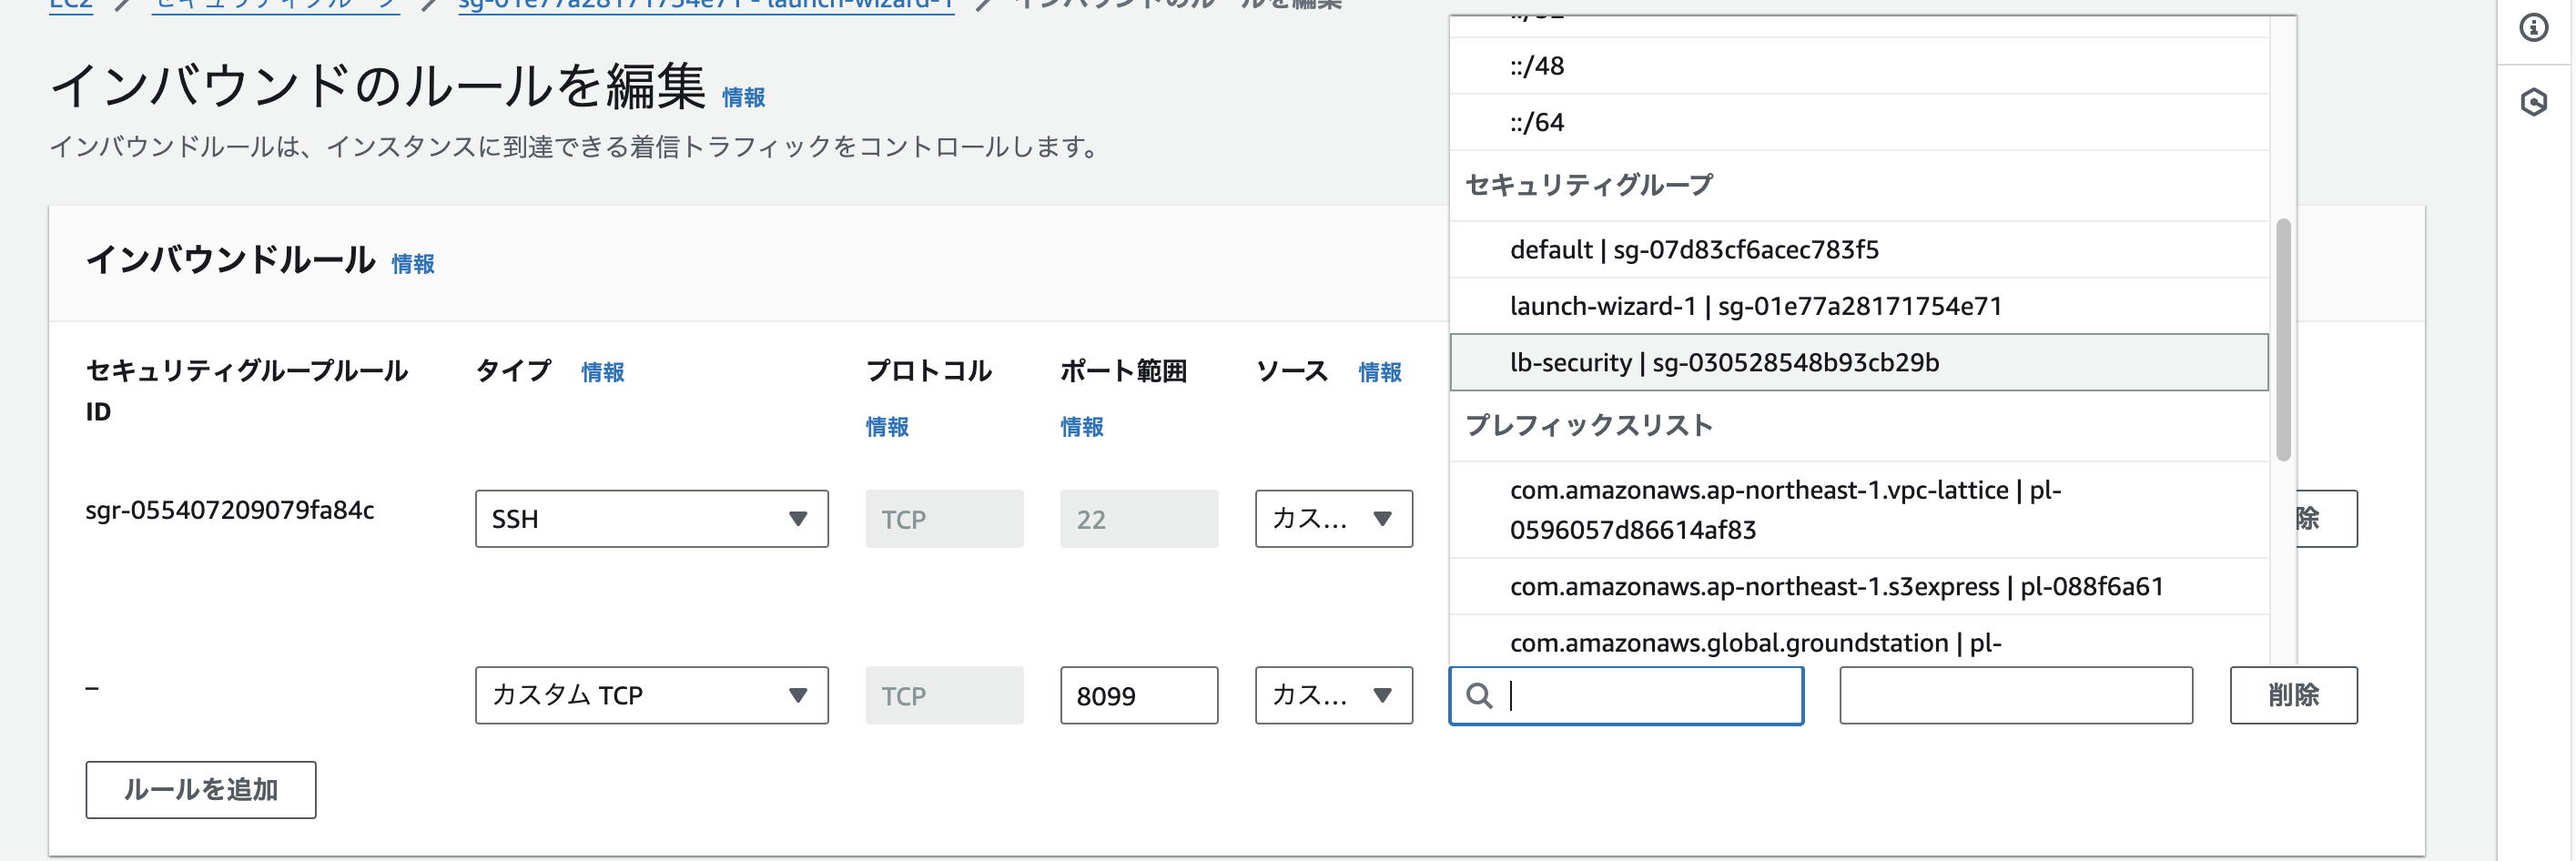Open 情報 link under プロトコル column
Image resolution: width=2576 pixels, height=861 pixels.
887,427
